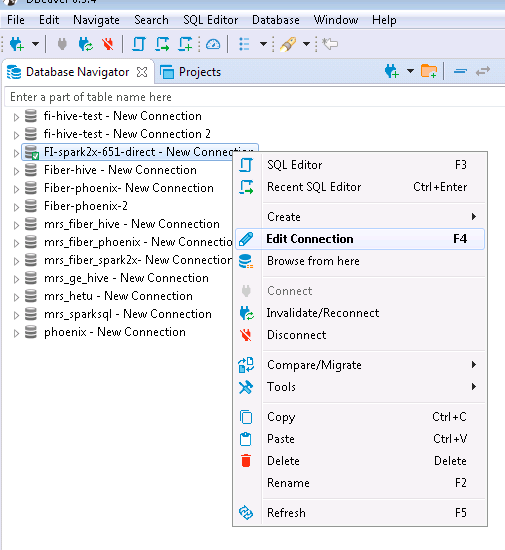Click the grey Connect plug toolbar icon

pos(62,44)
